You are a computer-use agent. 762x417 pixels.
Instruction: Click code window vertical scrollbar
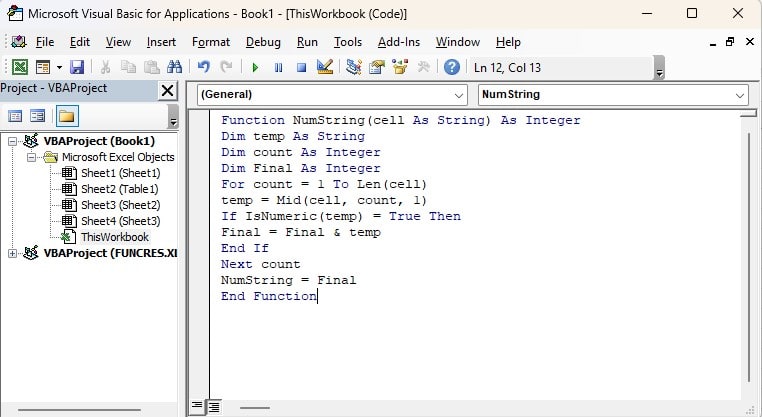click(748, 255)
